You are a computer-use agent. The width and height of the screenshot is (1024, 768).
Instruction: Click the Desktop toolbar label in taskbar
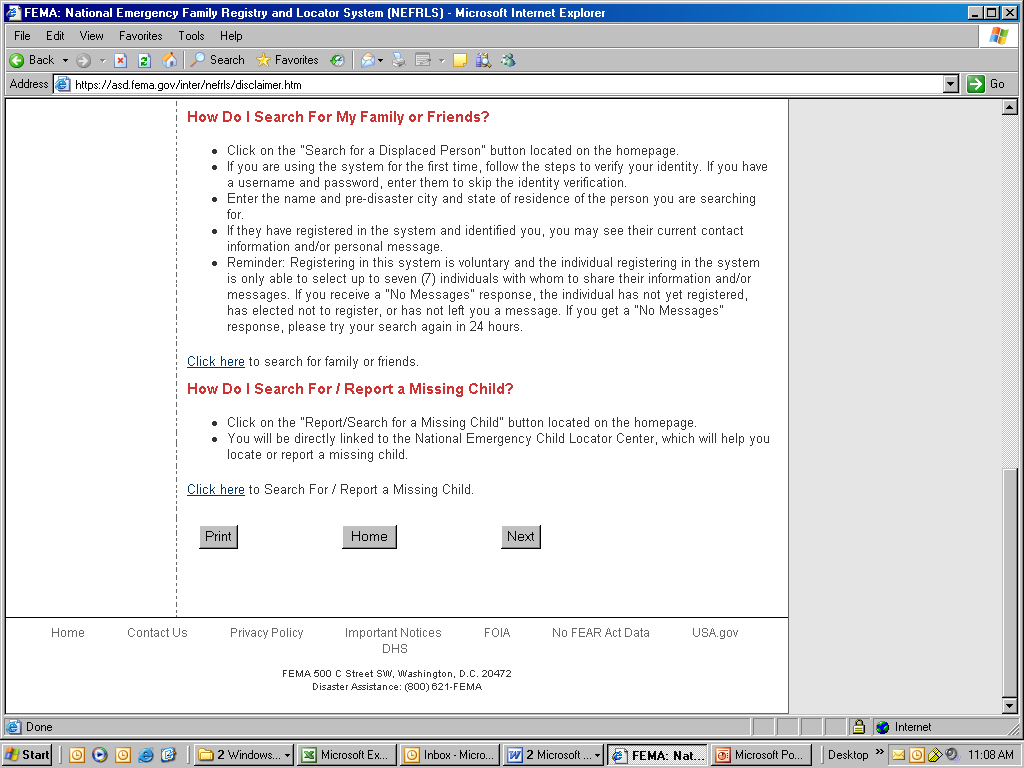click(848, 755)
